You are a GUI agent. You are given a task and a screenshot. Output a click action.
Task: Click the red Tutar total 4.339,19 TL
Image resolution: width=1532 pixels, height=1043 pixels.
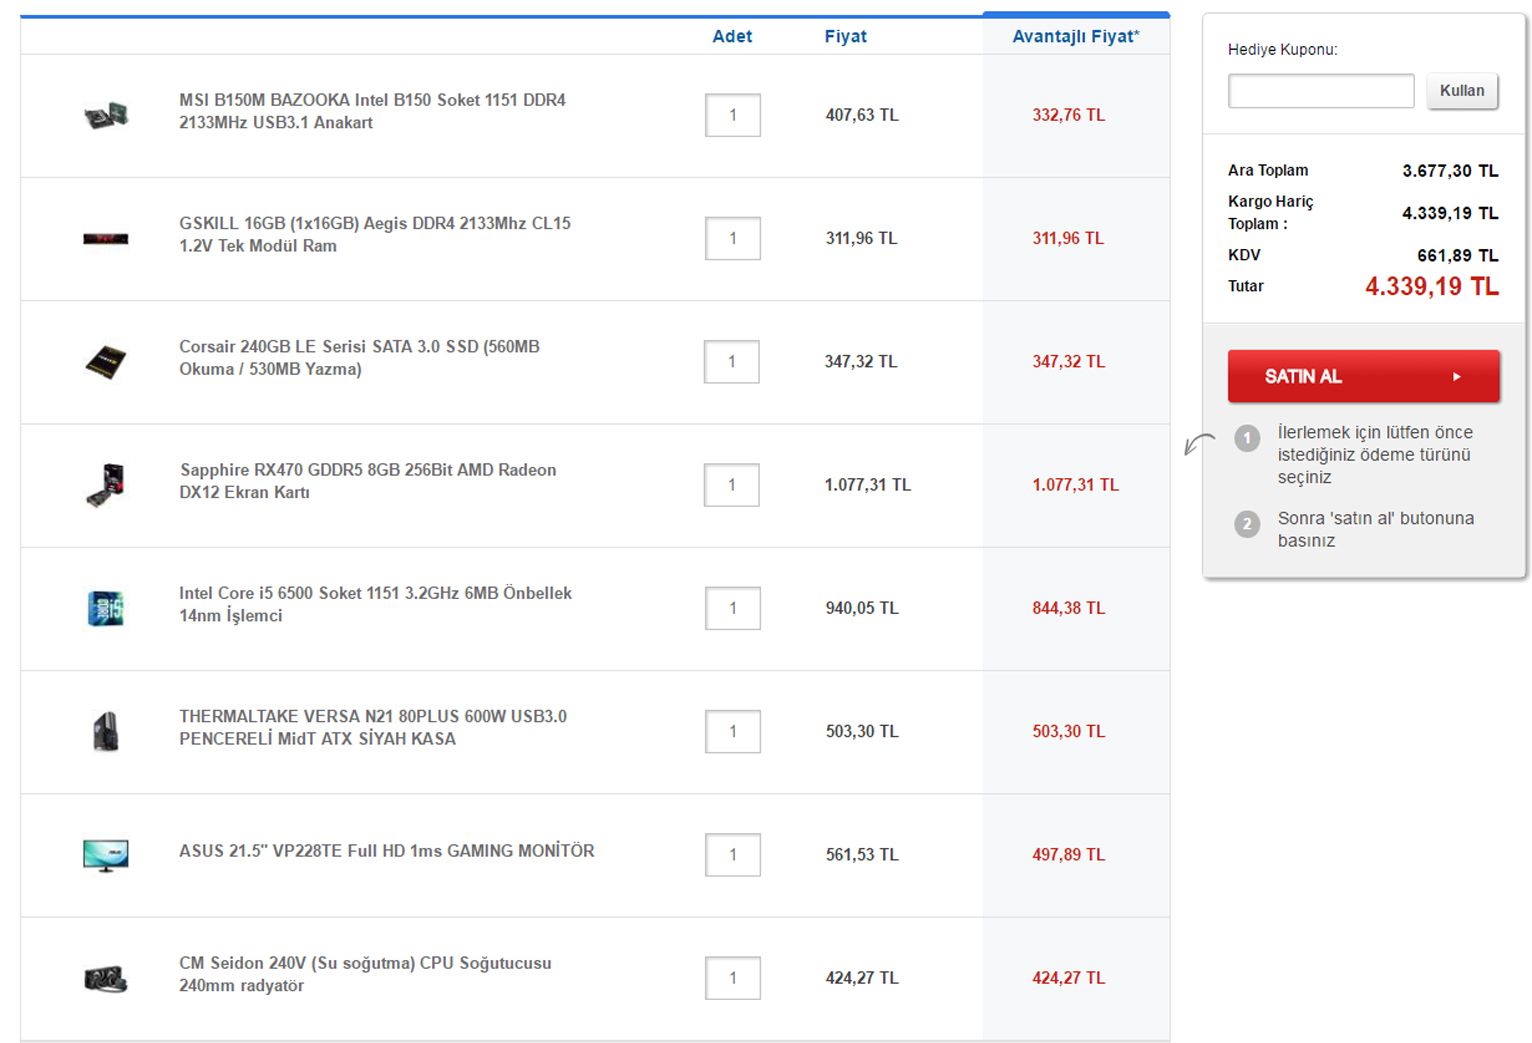(1432, 287)
